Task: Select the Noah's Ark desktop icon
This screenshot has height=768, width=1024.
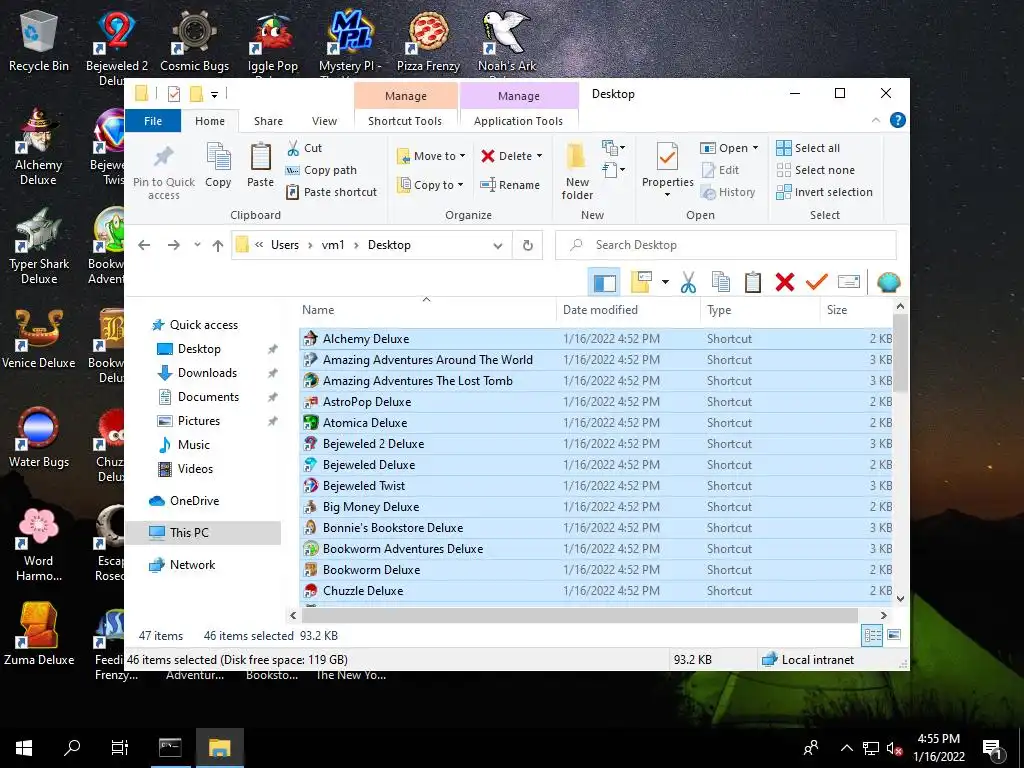Action: click(x=507, y=40)
